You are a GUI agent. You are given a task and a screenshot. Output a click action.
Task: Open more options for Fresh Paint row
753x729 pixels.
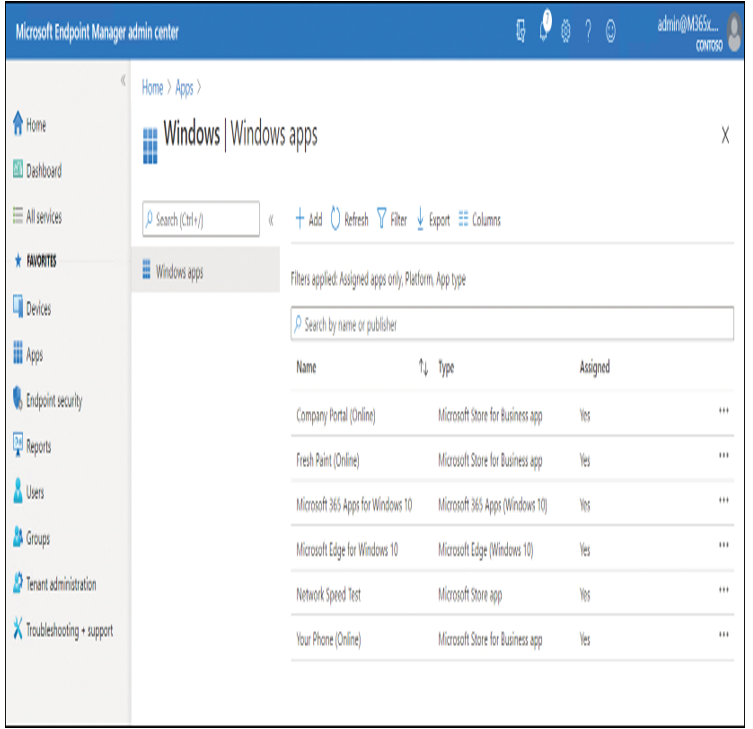click(x=723, y=455)
